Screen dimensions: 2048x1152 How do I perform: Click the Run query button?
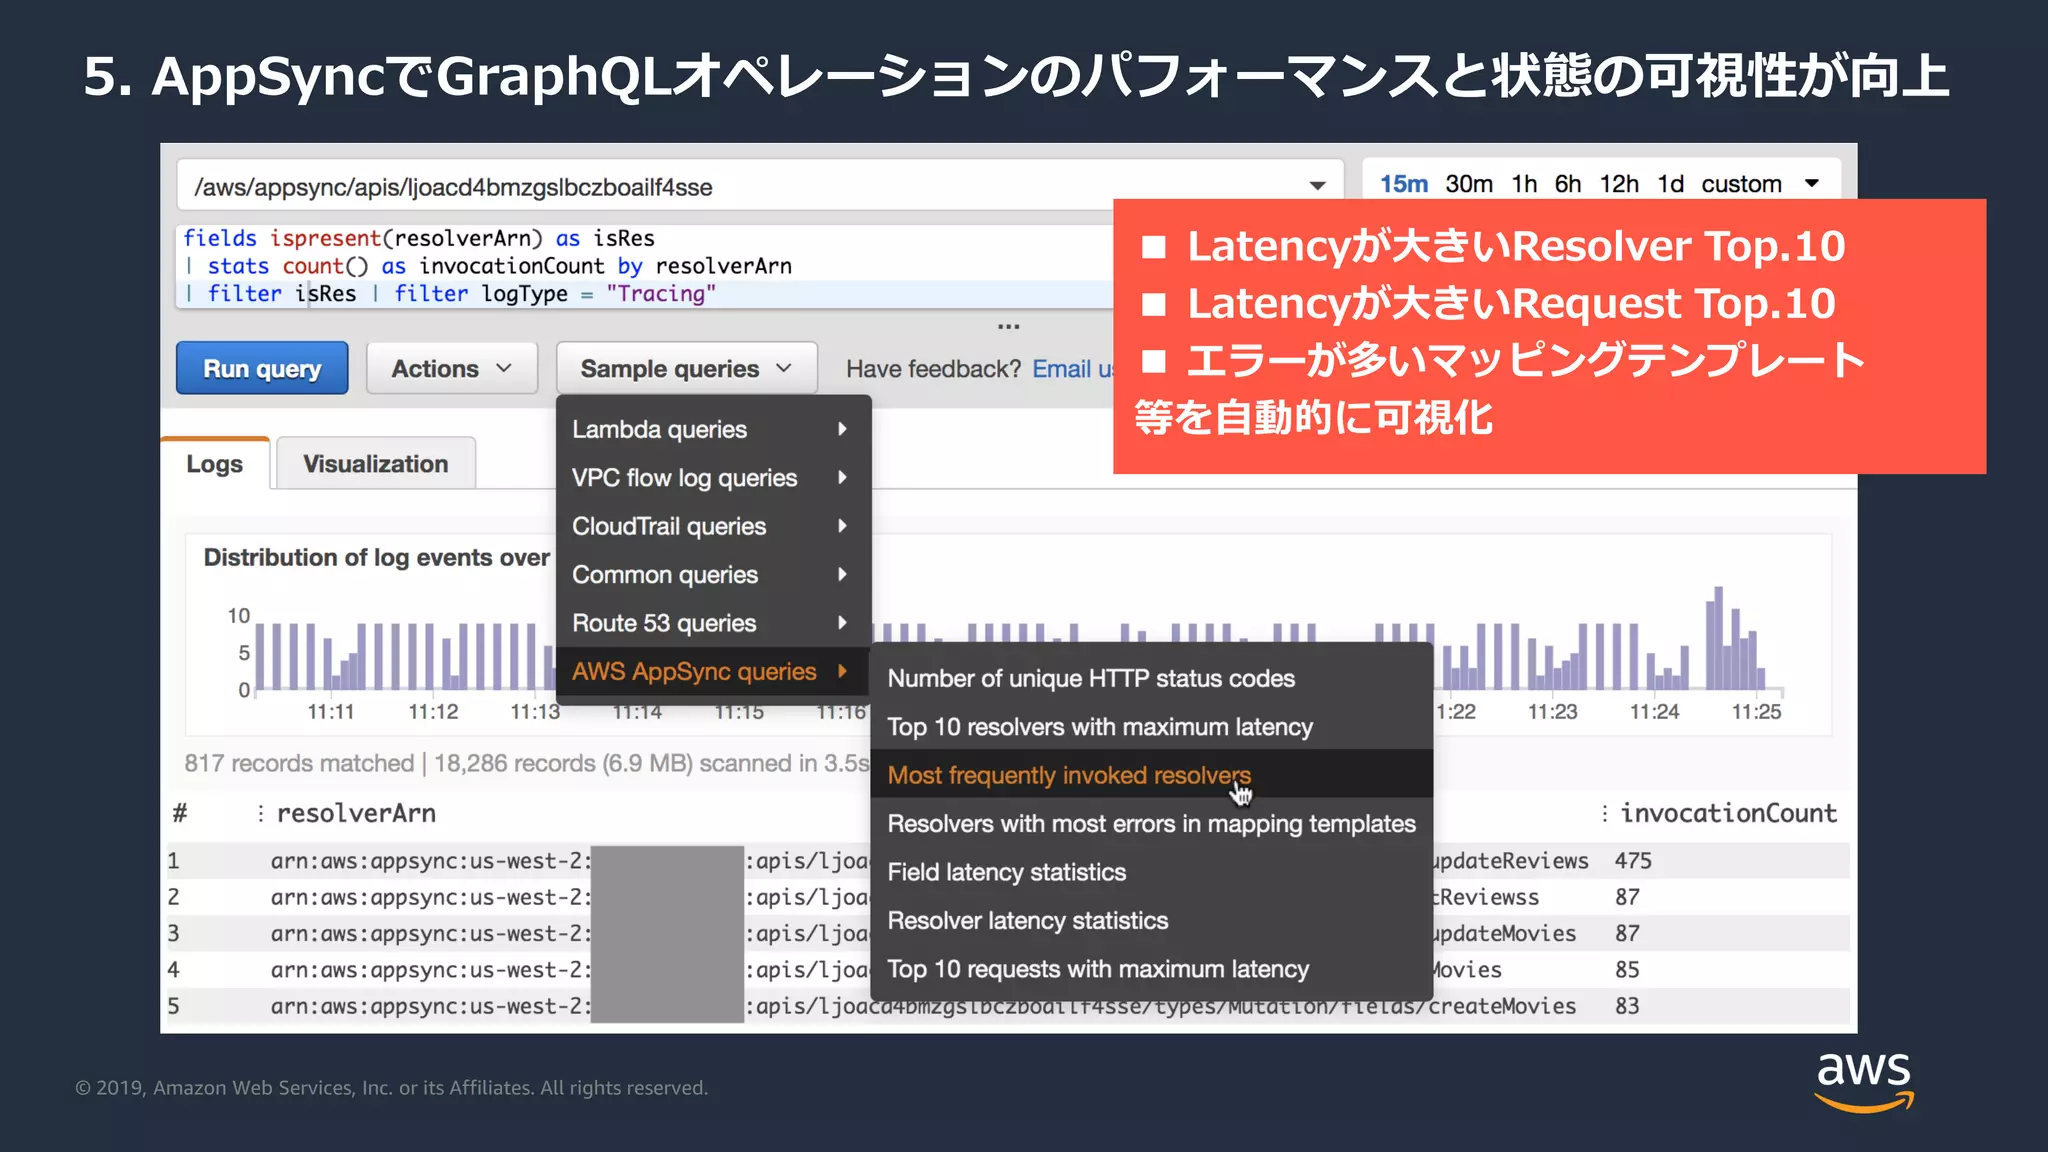262,368
